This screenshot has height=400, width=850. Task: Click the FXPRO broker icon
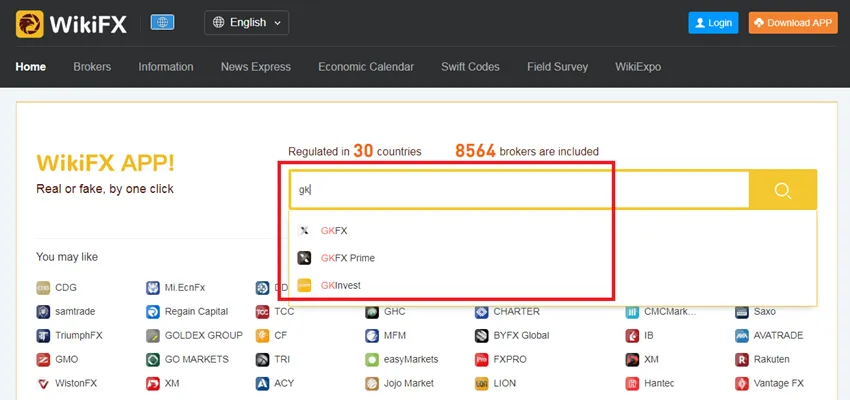[x=481, y=359]
